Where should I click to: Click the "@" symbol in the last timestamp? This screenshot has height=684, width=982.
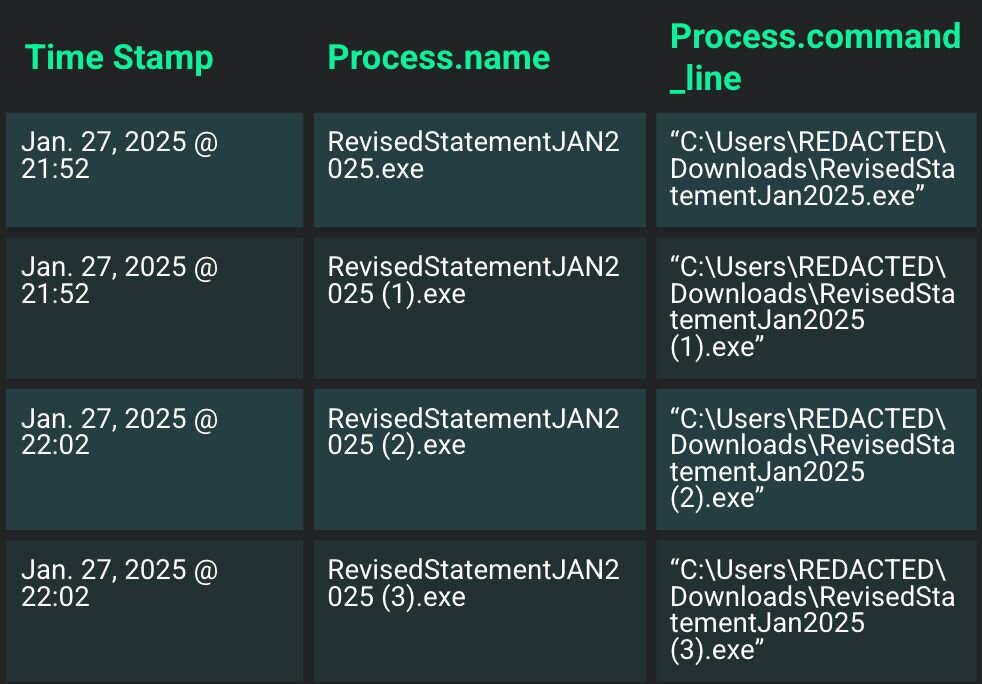pyautogui.click(x=204, y=570)
